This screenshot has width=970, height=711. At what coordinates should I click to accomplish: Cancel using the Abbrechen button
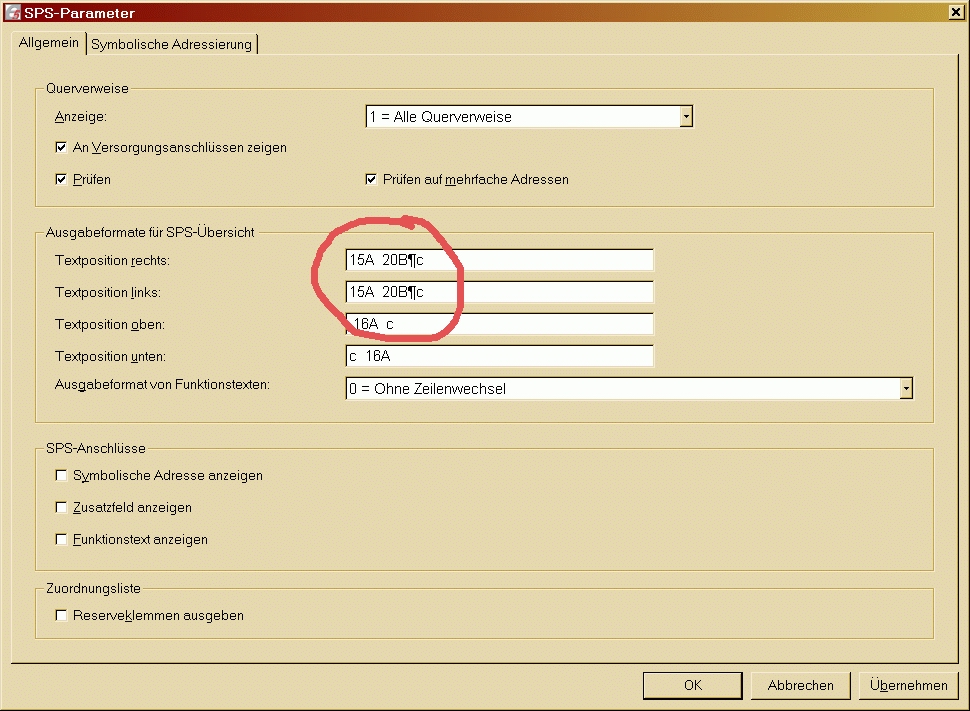(800, 686)
